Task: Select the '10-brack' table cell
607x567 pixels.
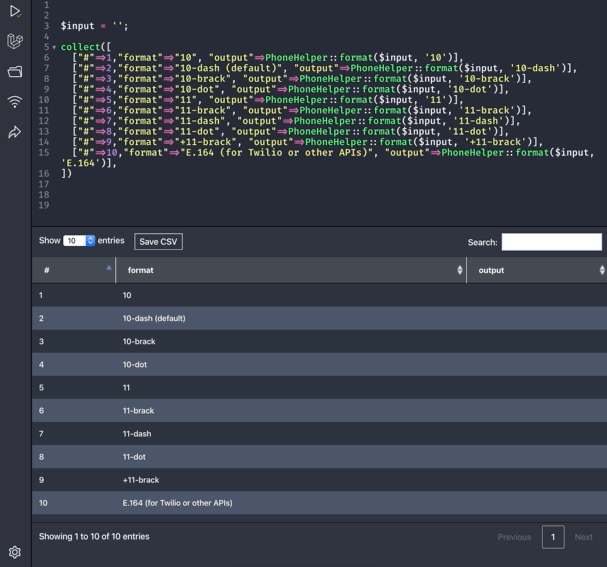Action: (291, 341)
